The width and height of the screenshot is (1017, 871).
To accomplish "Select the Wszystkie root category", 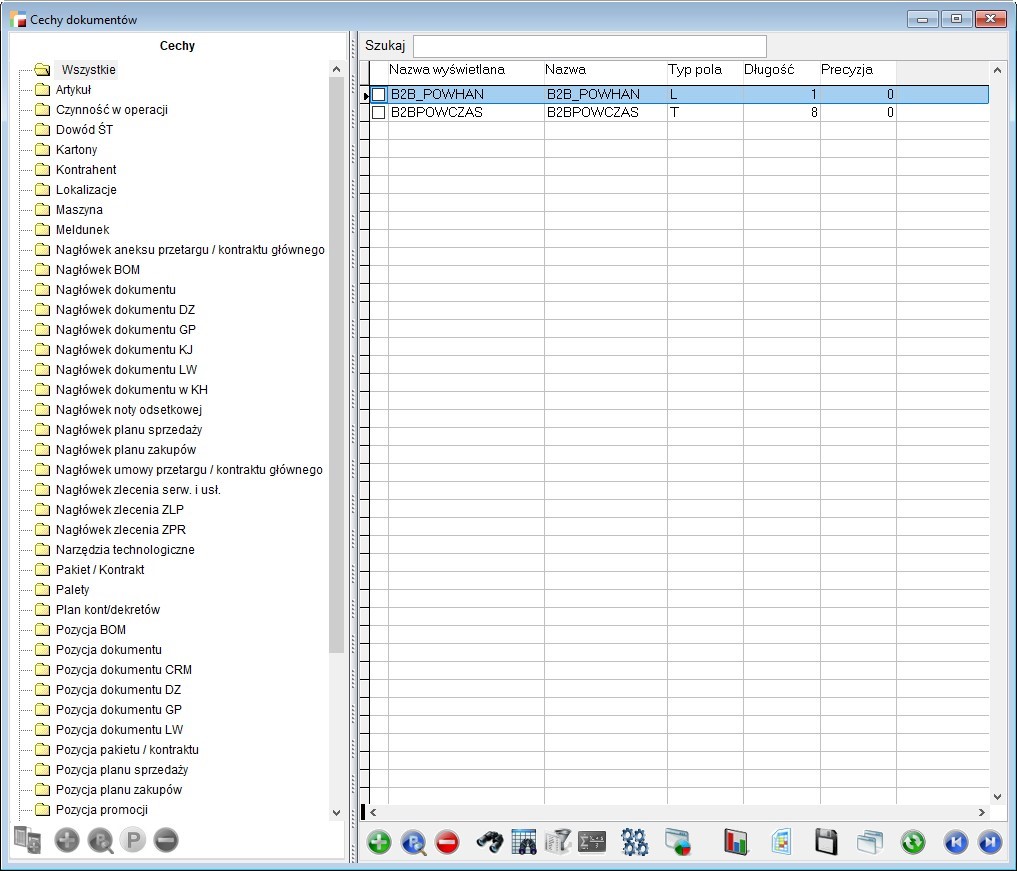I will click(x=88, y=70).
